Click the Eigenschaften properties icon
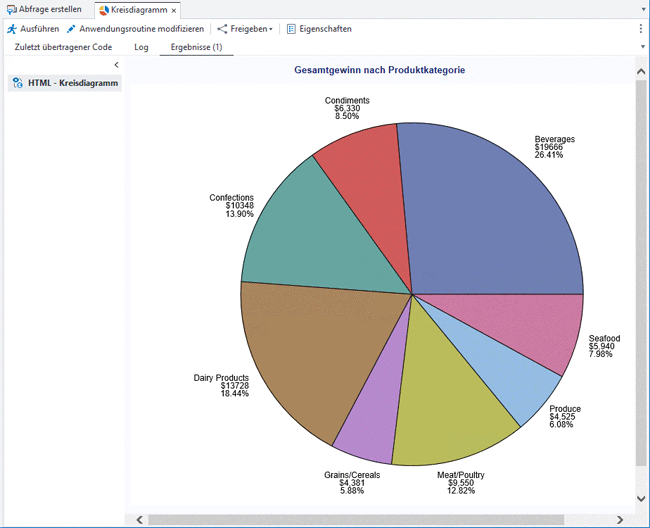The width and height of the screenshot is (650, 528). (x=291, y=29)
